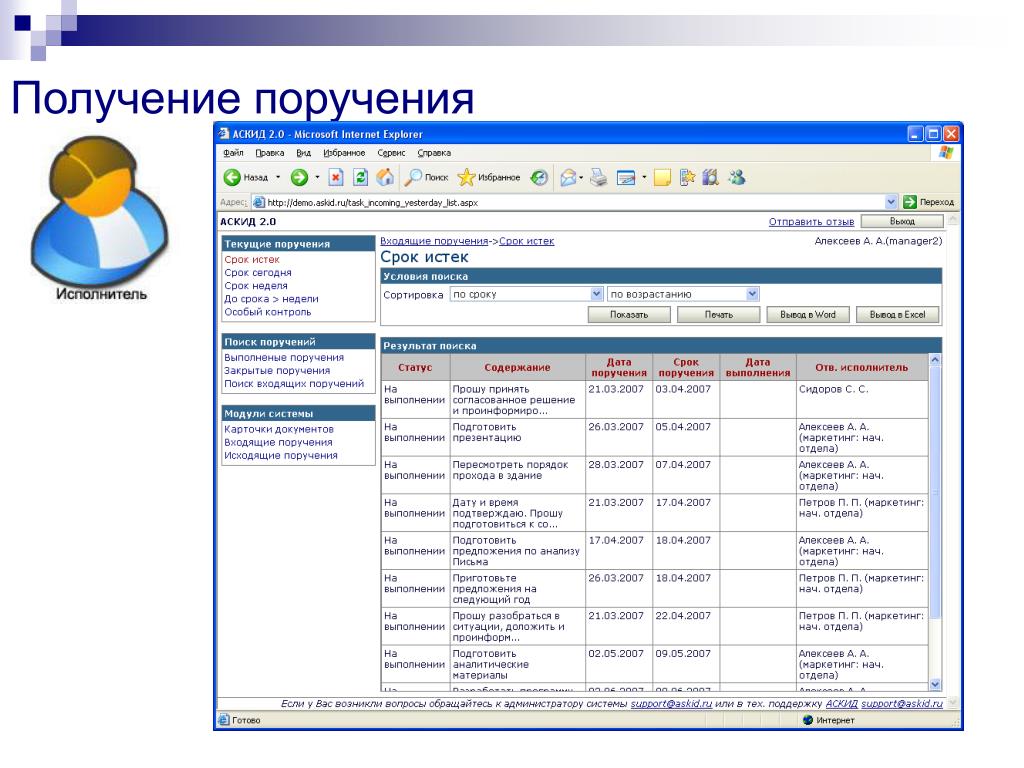Select Срок сегодня in the sidebar

coord(258,273)
